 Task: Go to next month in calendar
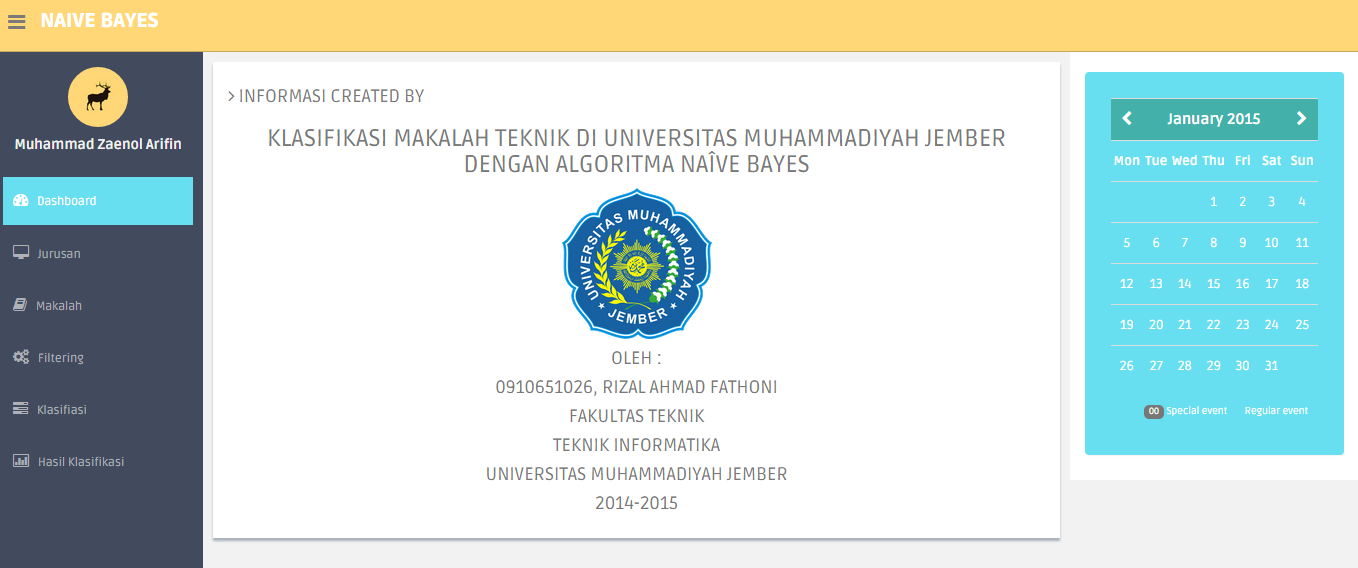(1301, 118)
